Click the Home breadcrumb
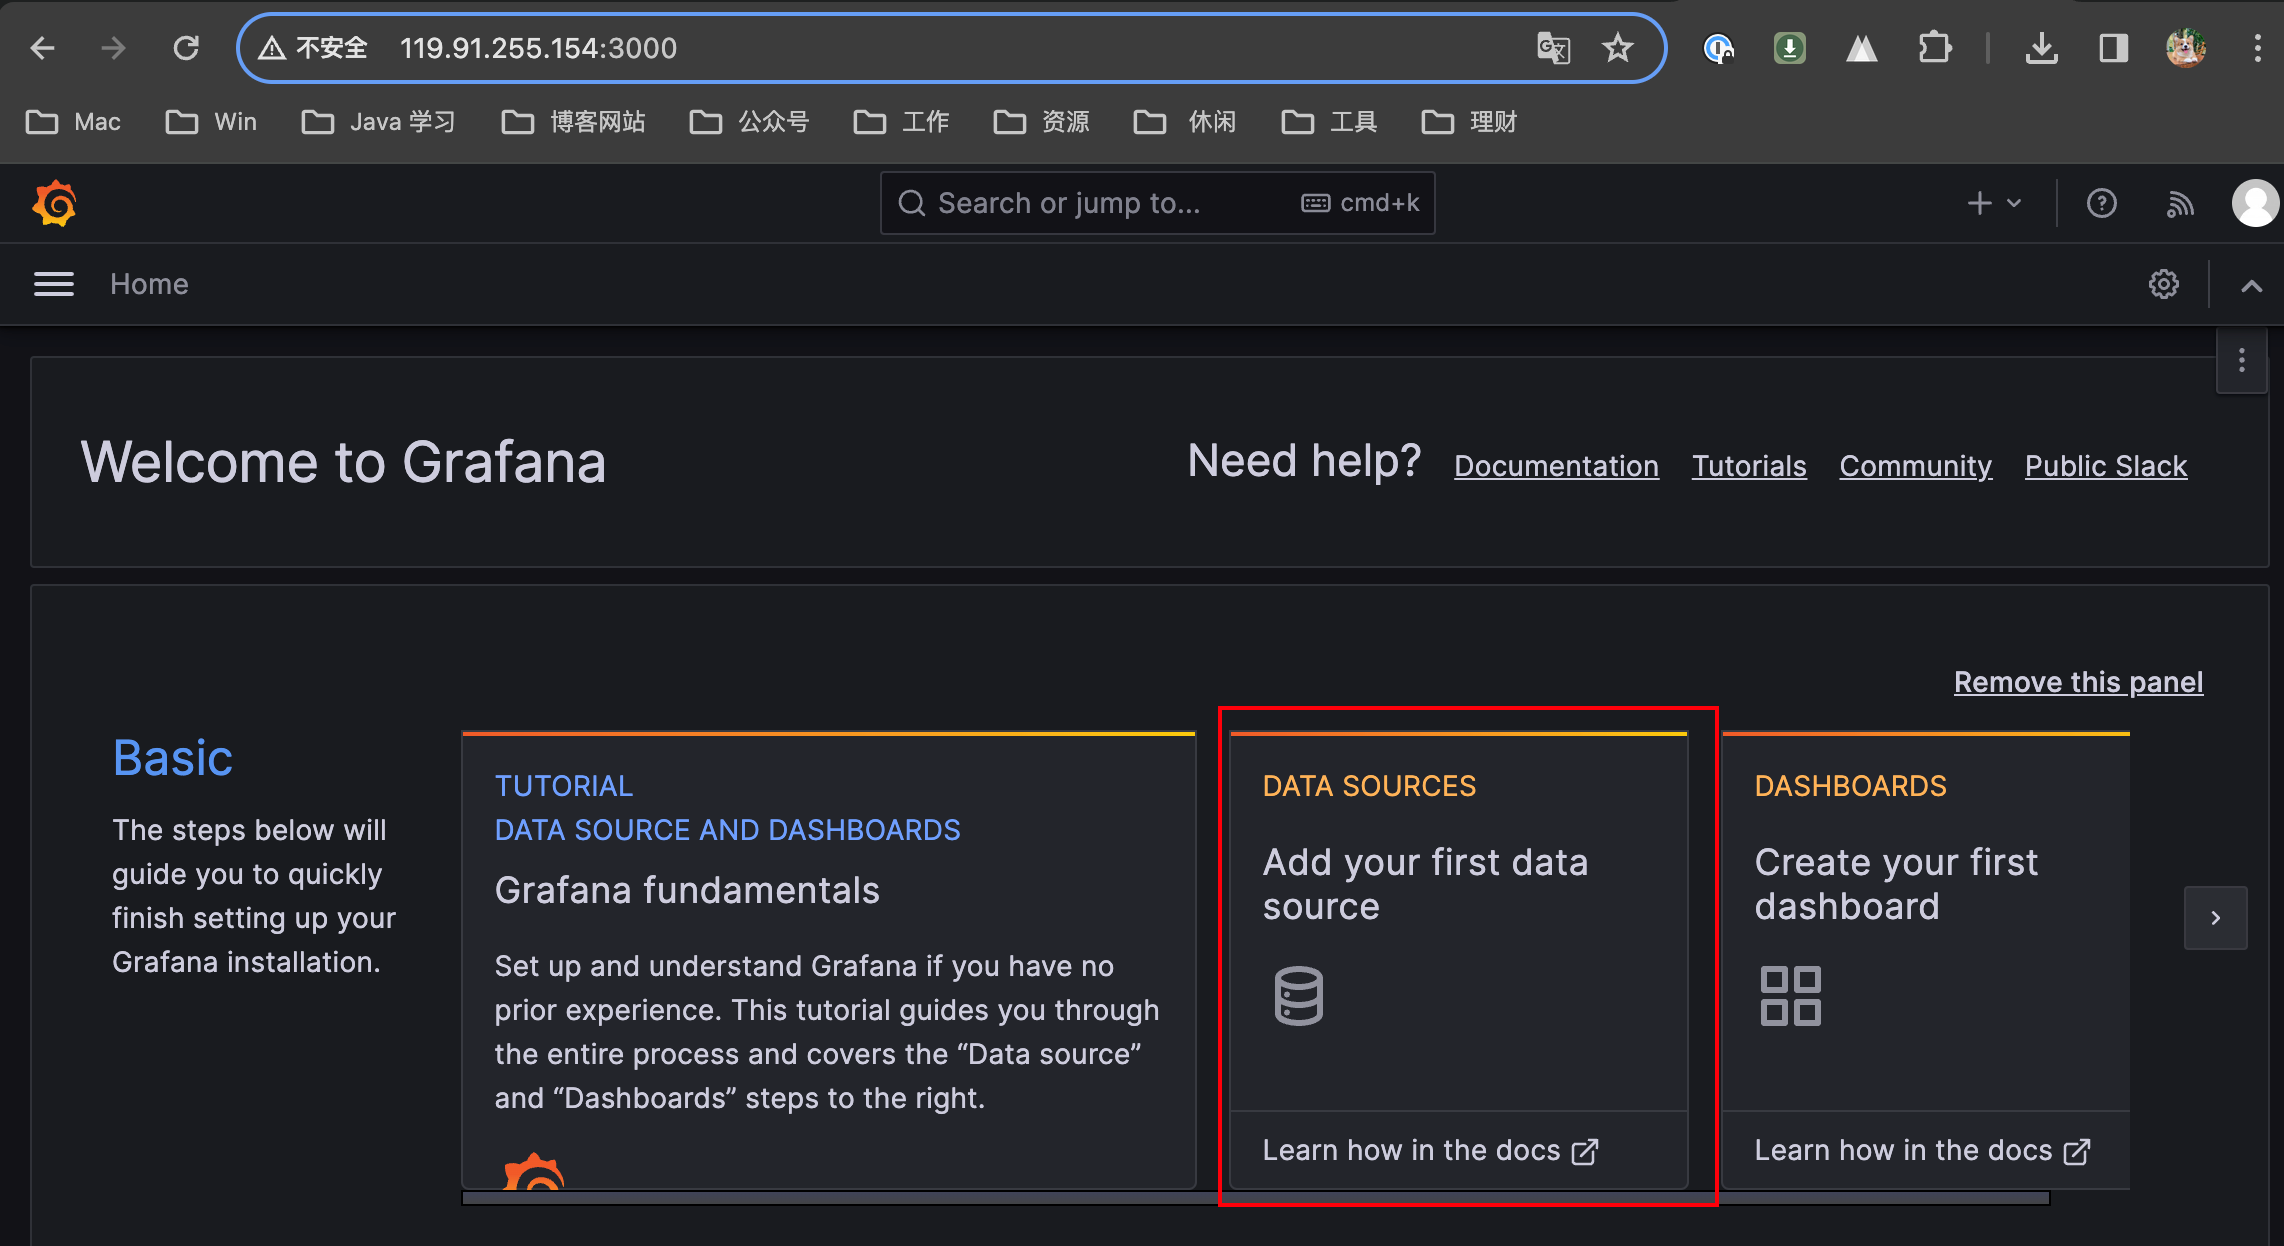The width and height of the screenshot is (2284, 1246). coord(149,284)
